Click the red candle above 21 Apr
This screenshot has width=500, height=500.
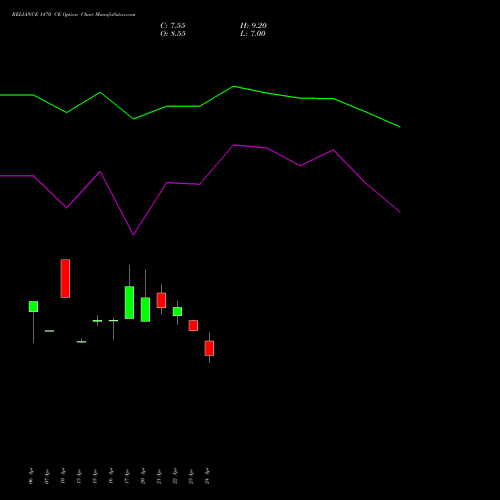pyautogui.click(x=161, y=300)
